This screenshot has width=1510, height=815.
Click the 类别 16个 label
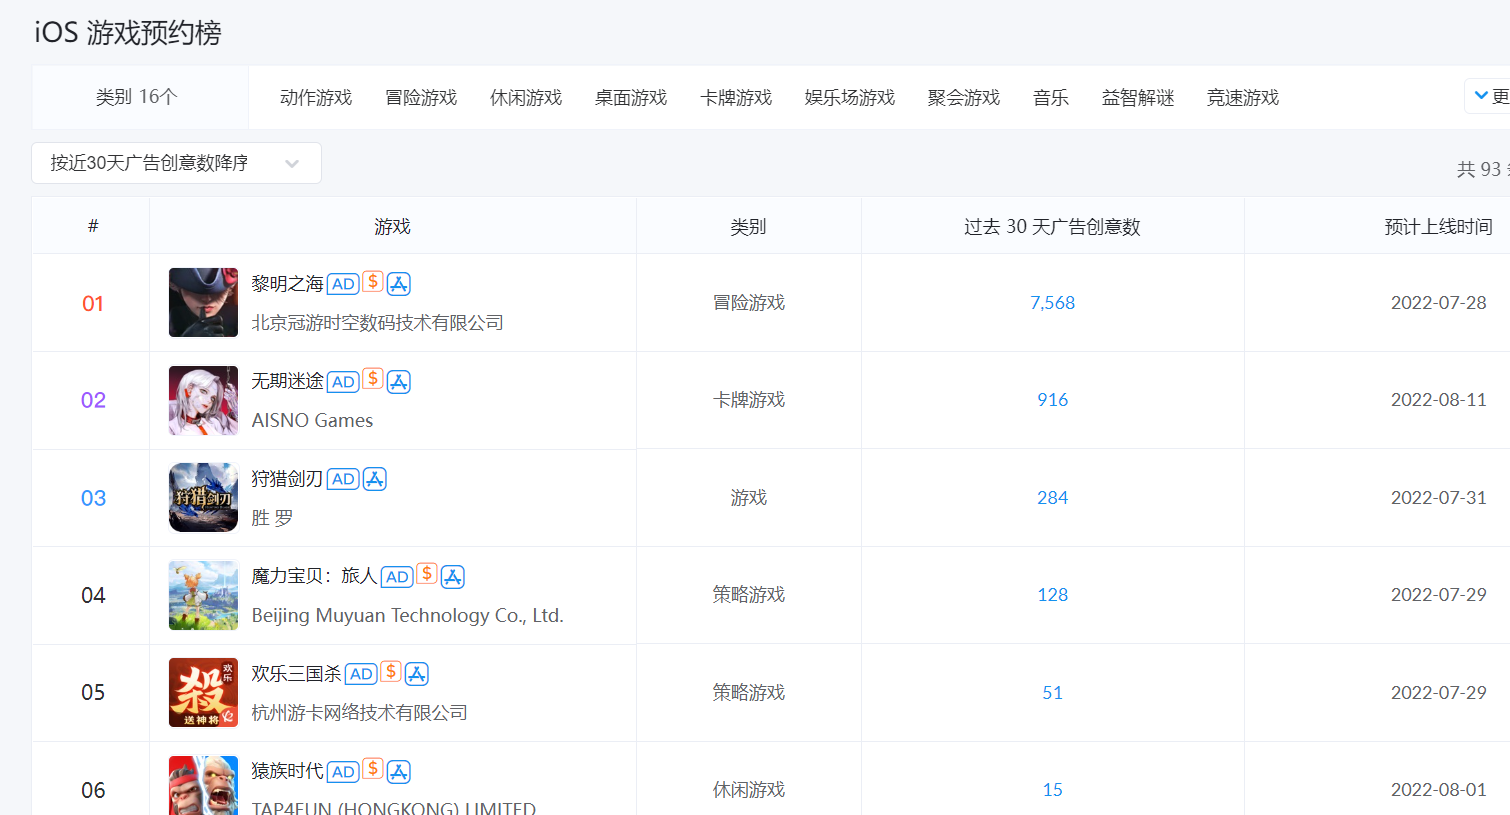[136, 97]
